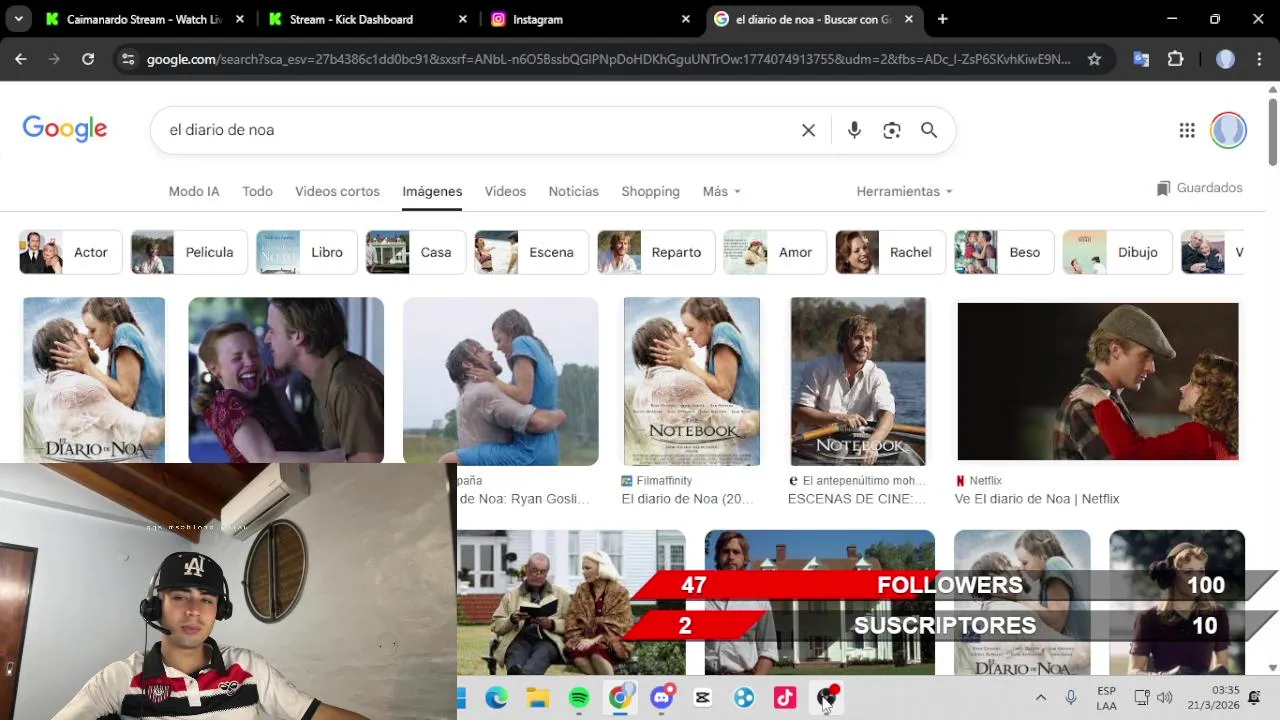Click the address bar URL
The height and width of the screenshot is (720, 1280).
click(608, 59)
